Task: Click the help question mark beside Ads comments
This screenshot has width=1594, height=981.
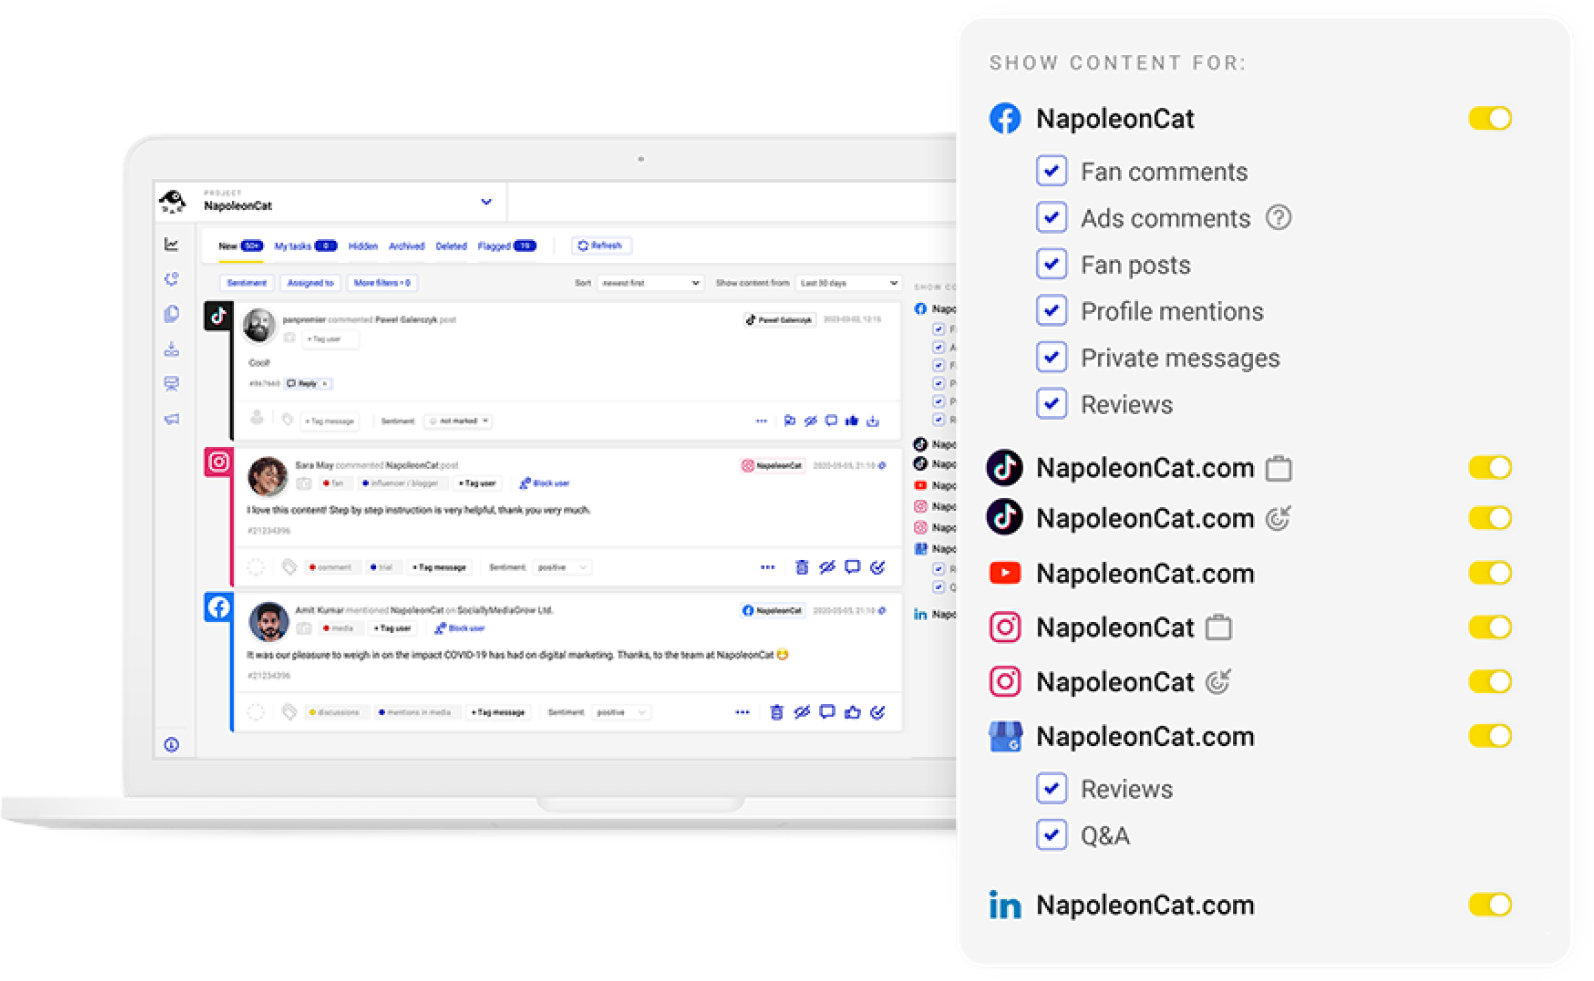Action: [x=1278, y=217]
